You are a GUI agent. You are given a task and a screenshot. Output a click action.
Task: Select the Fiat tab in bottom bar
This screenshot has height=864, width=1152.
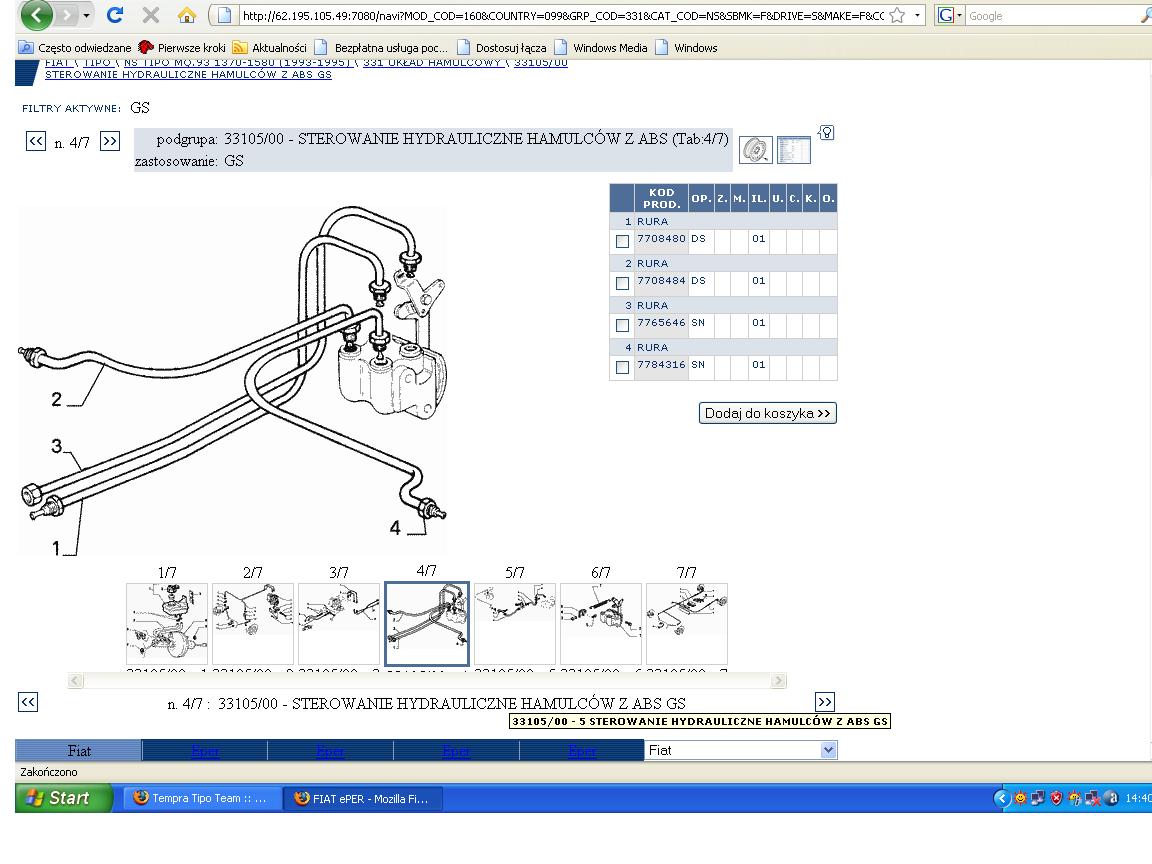point(79,750)
